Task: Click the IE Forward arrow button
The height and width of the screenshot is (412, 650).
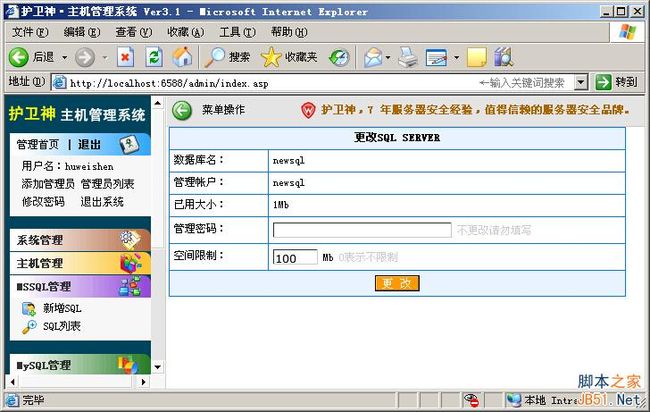Action: click(85, 57)
